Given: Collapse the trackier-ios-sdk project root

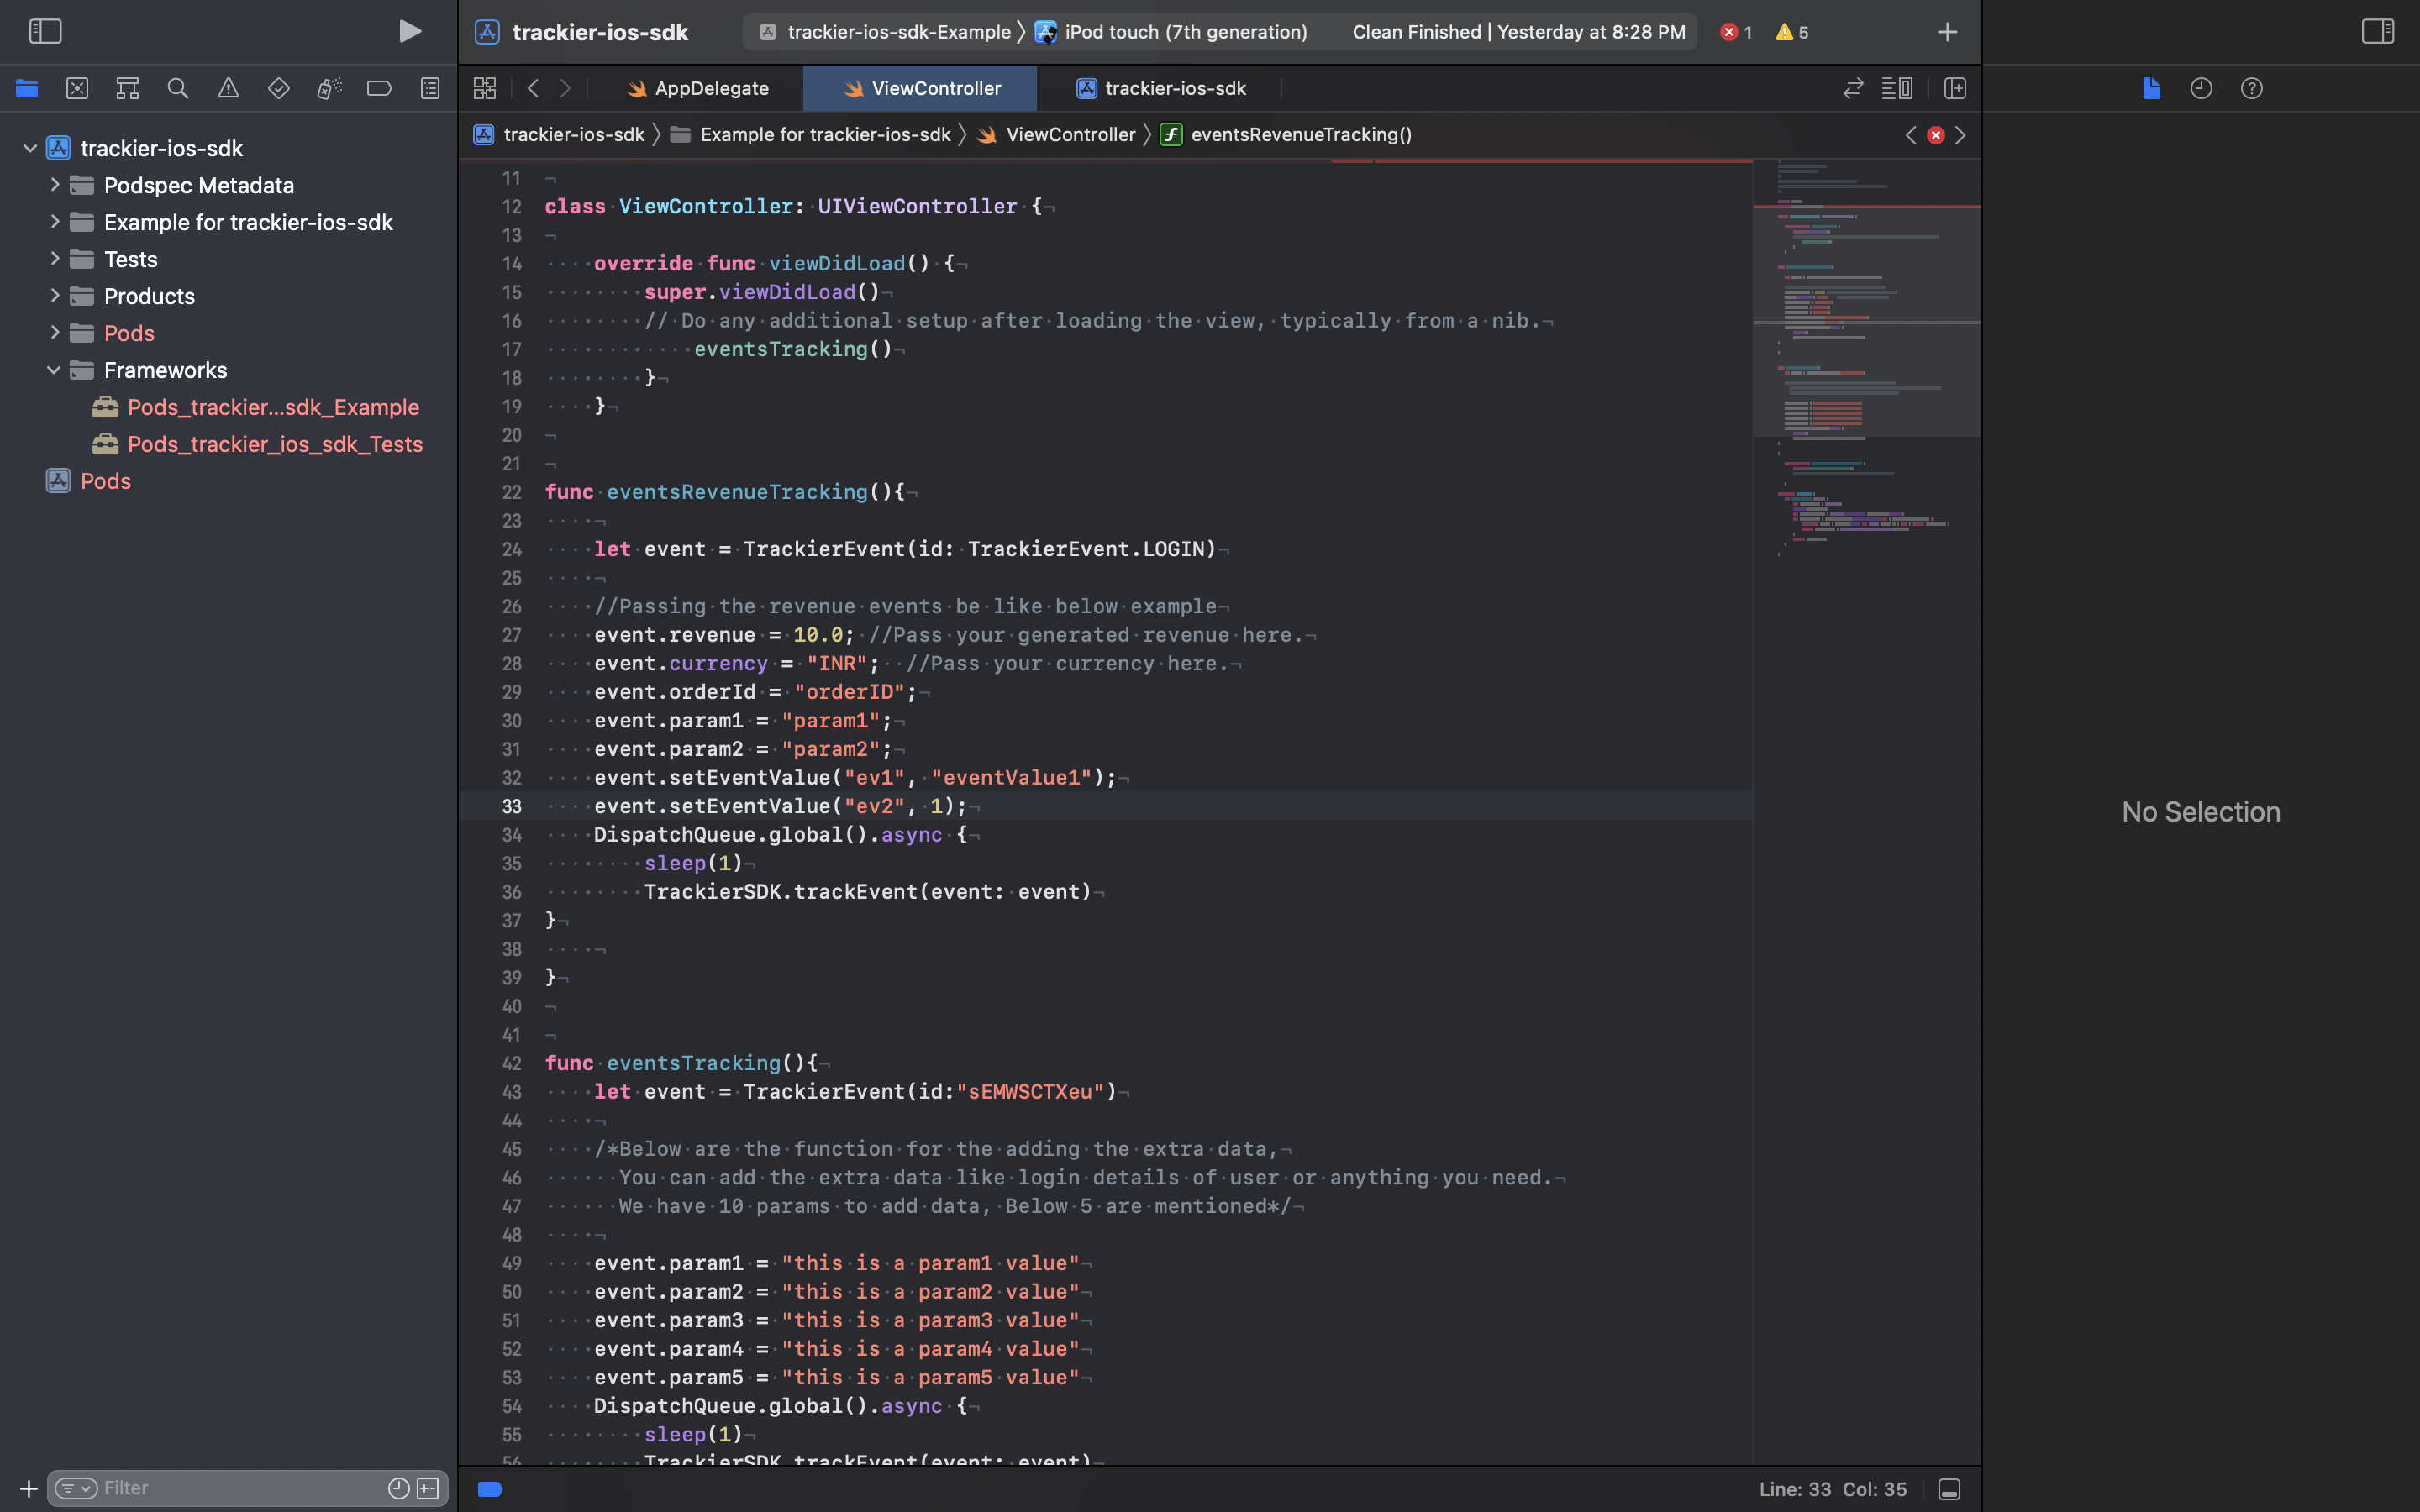Looking at the screenshot, I should point(30,148).
